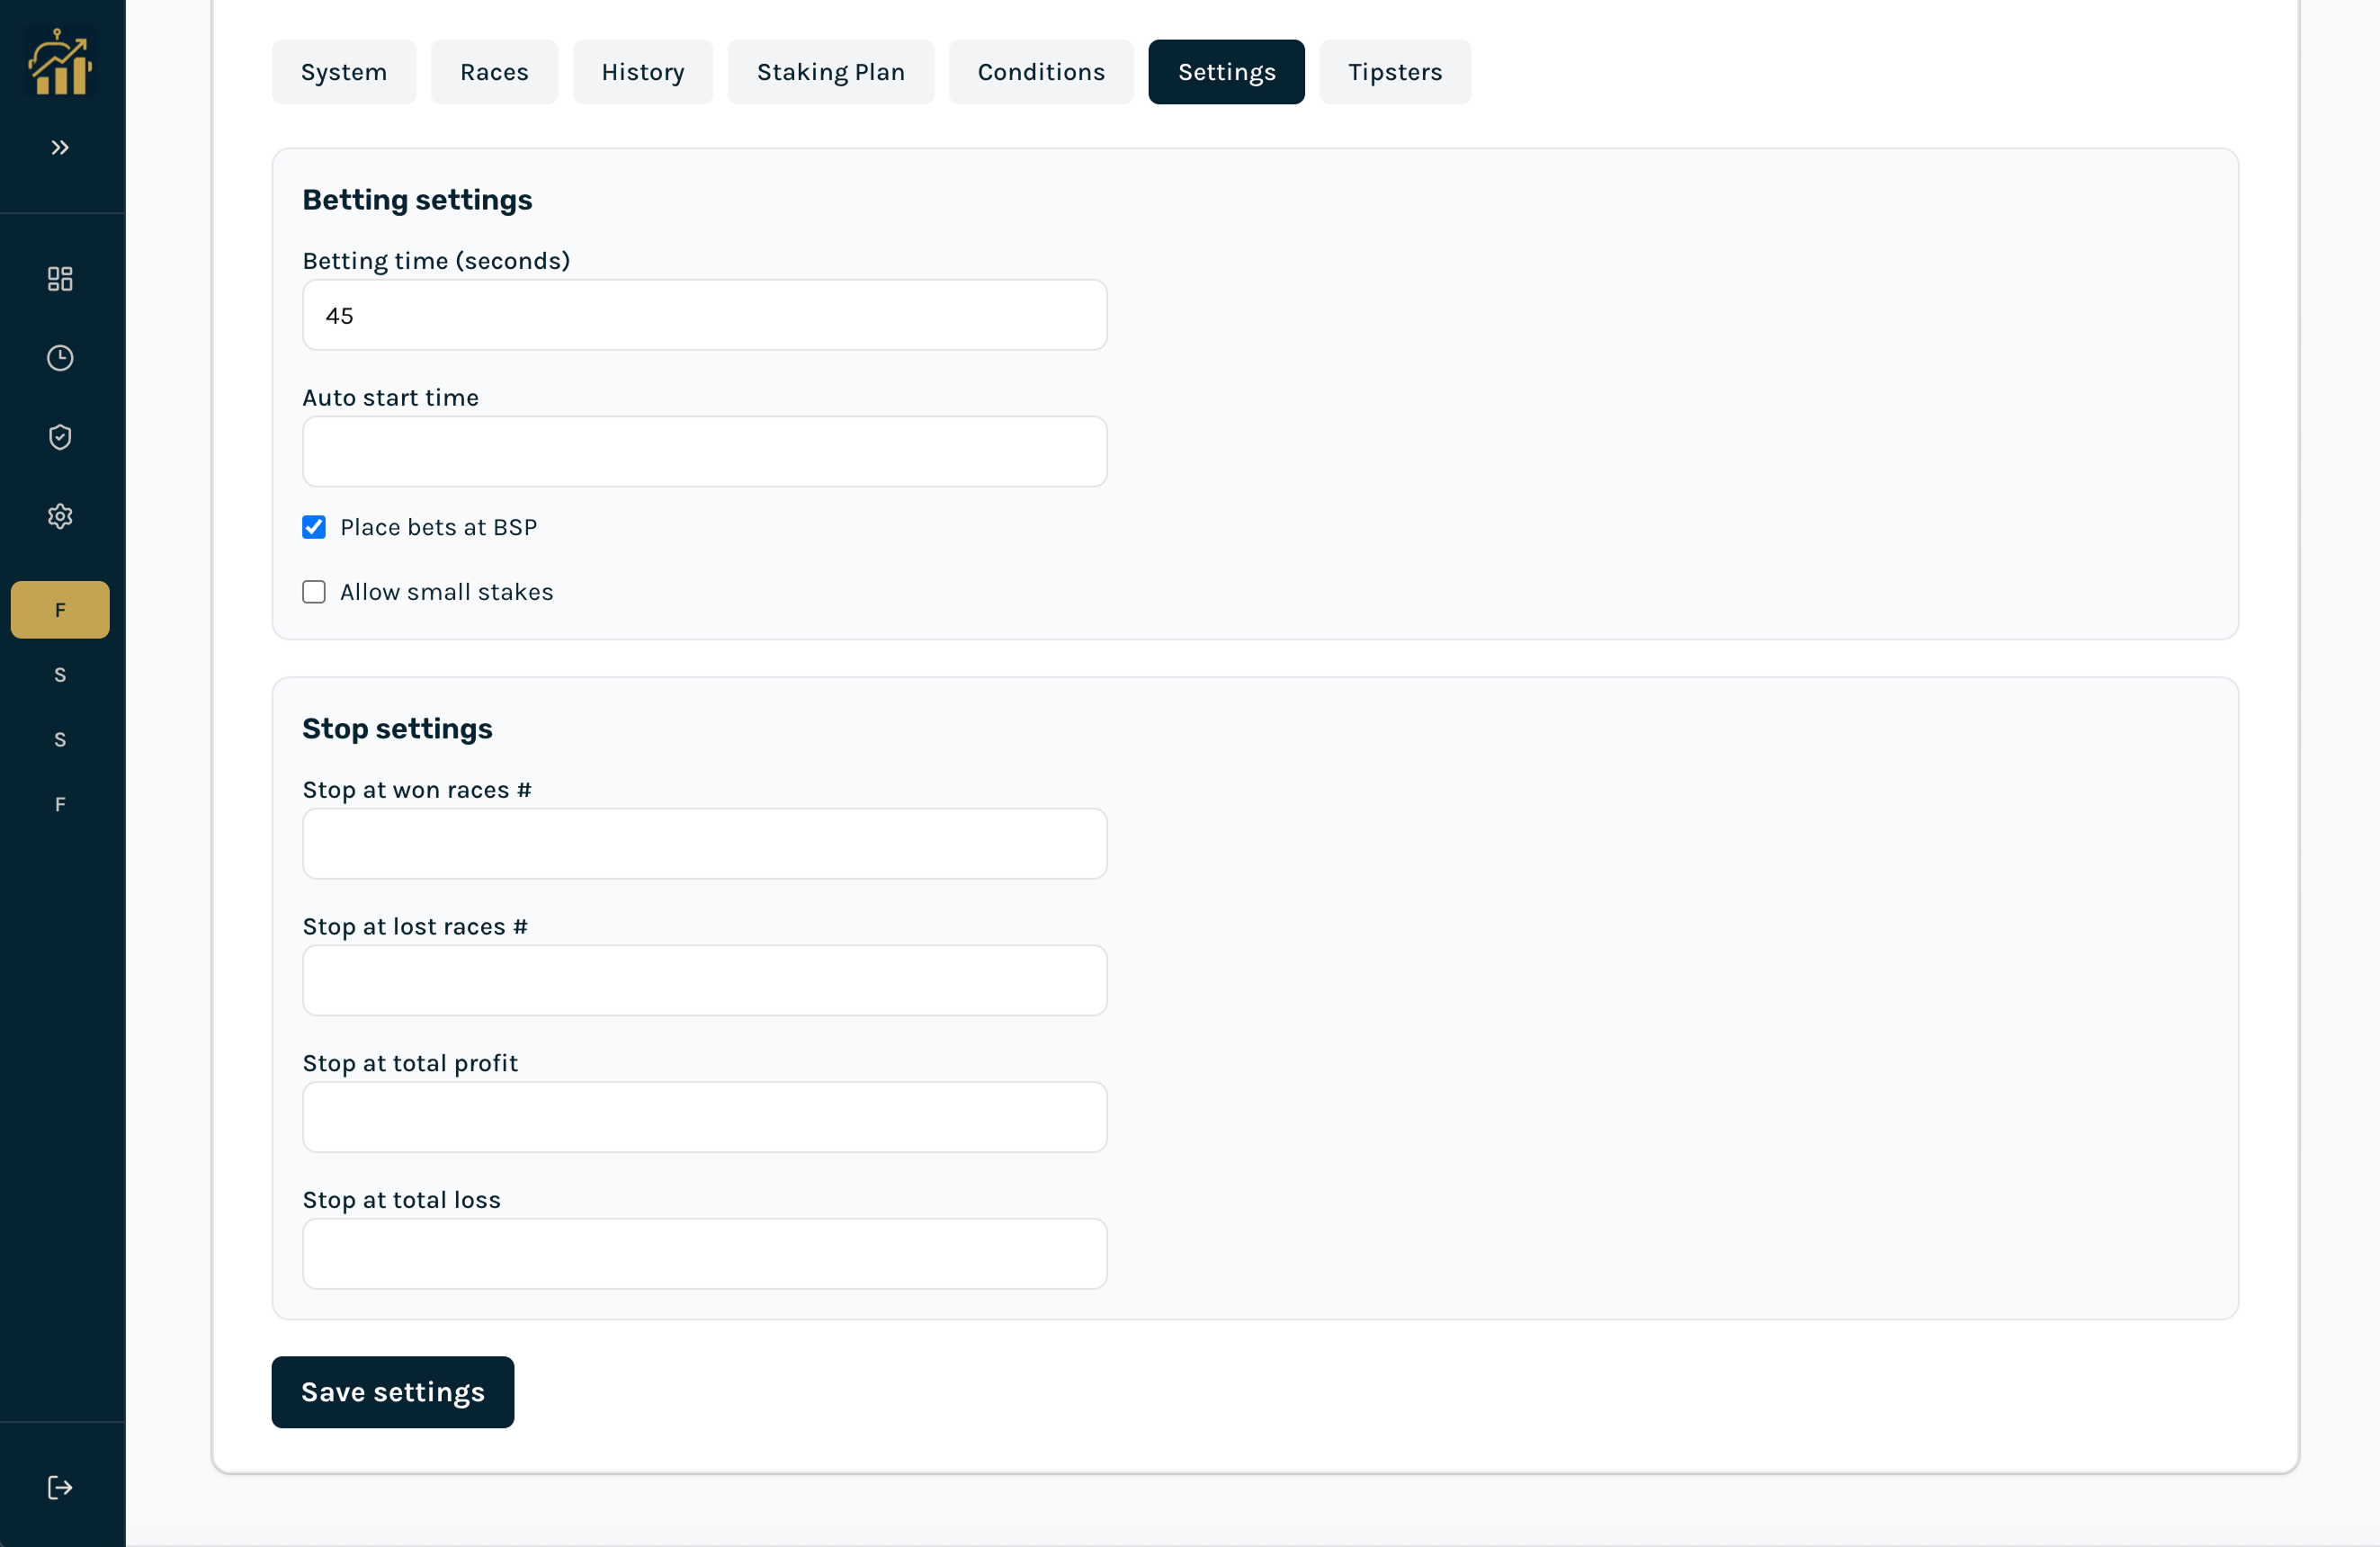
Task: Uncheck Place bets at BSP checkbox
Action: 314,527
